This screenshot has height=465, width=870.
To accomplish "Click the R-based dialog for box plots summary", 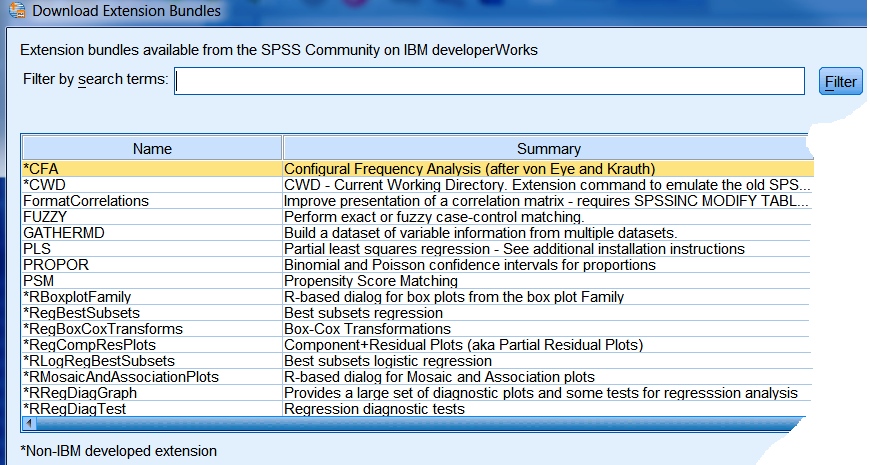I will 454,297.
